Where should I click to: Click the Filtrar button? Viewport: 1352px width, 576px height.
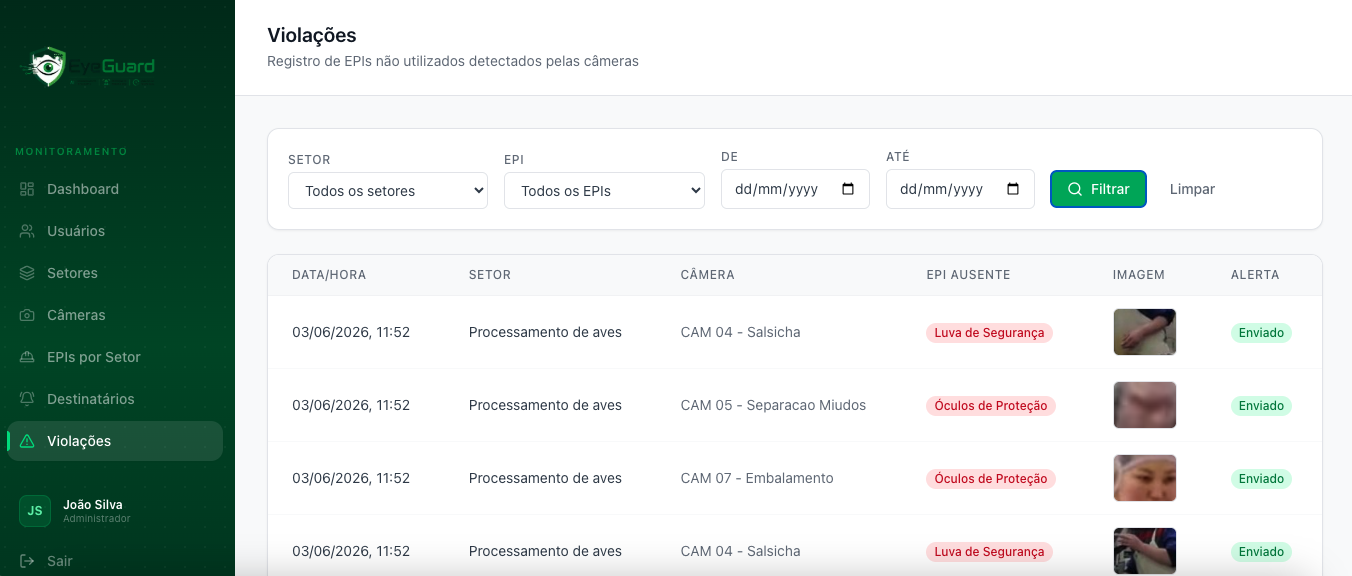tap(1098, 189)
